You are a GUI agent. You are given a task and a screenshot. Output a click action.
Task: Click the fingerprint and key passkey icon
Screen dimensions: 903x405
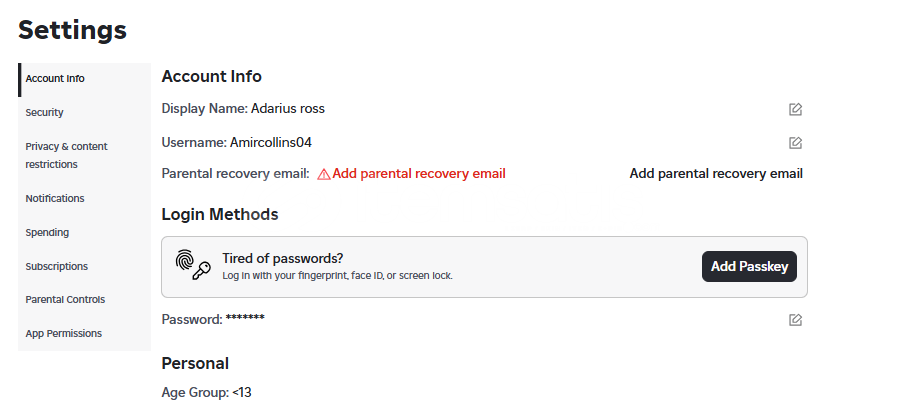pos(193,265)
